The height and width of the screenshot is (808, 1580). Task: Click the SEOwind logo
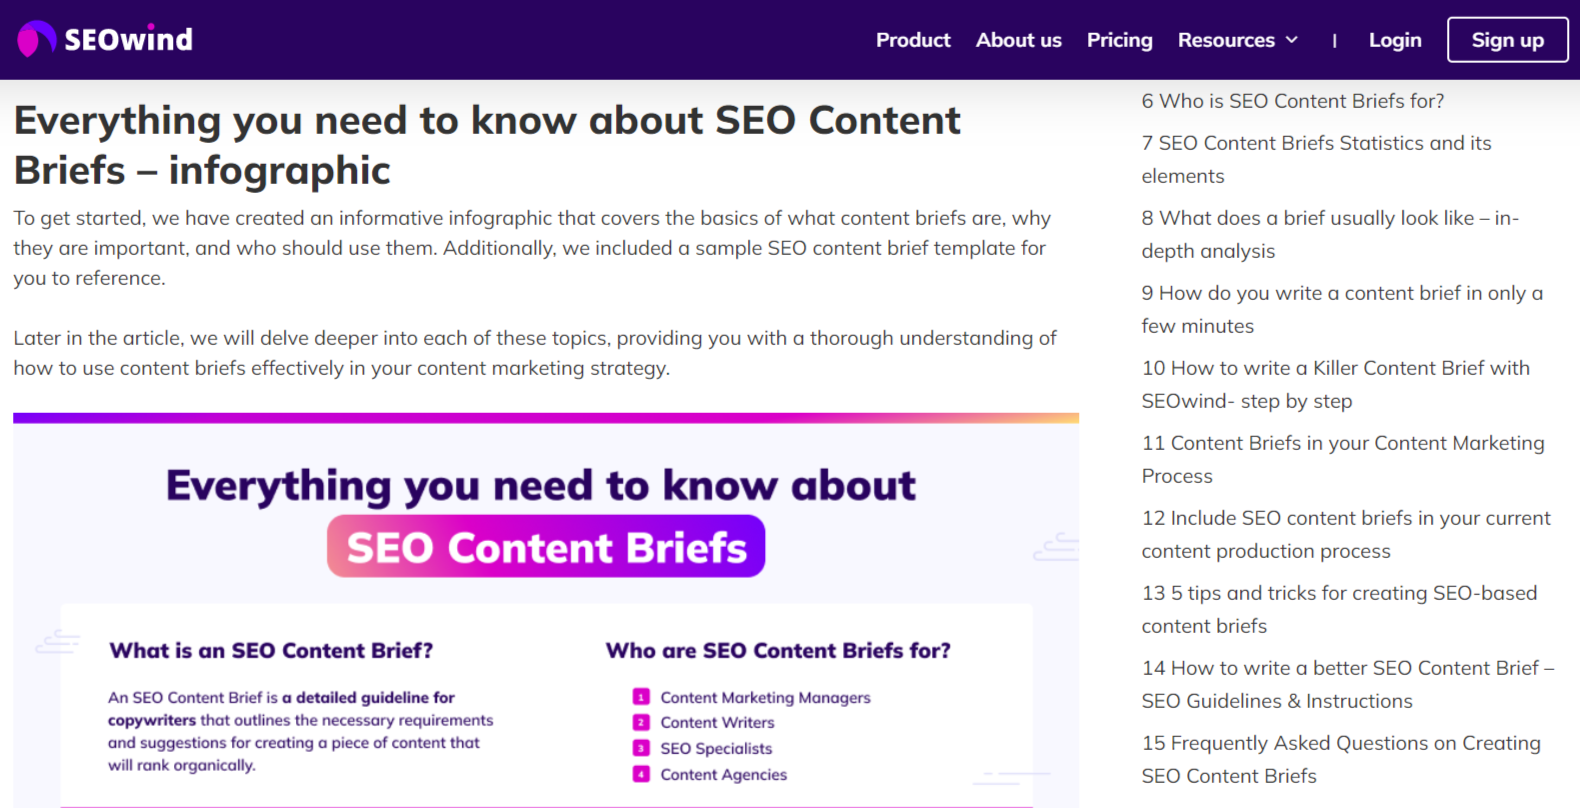pyautogui.click(x=105, y=39)
